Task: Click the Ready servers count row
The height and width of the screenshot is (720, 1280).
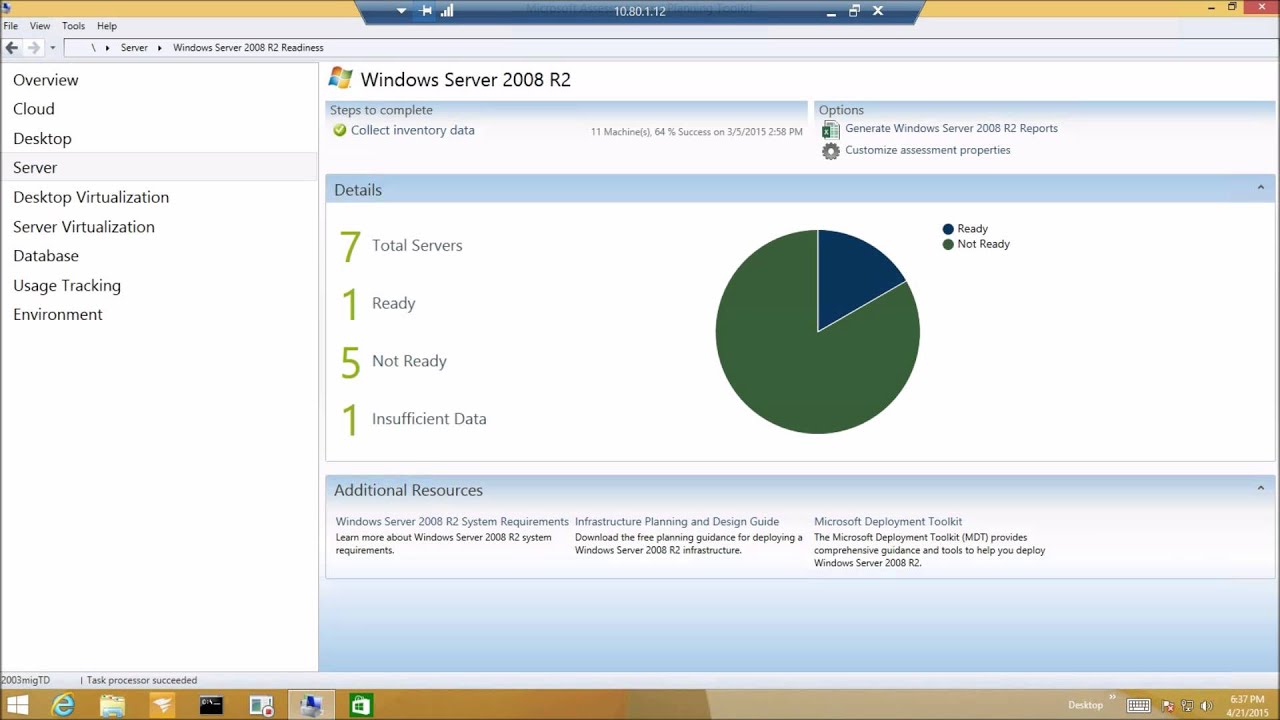Action: coord(378,304)
